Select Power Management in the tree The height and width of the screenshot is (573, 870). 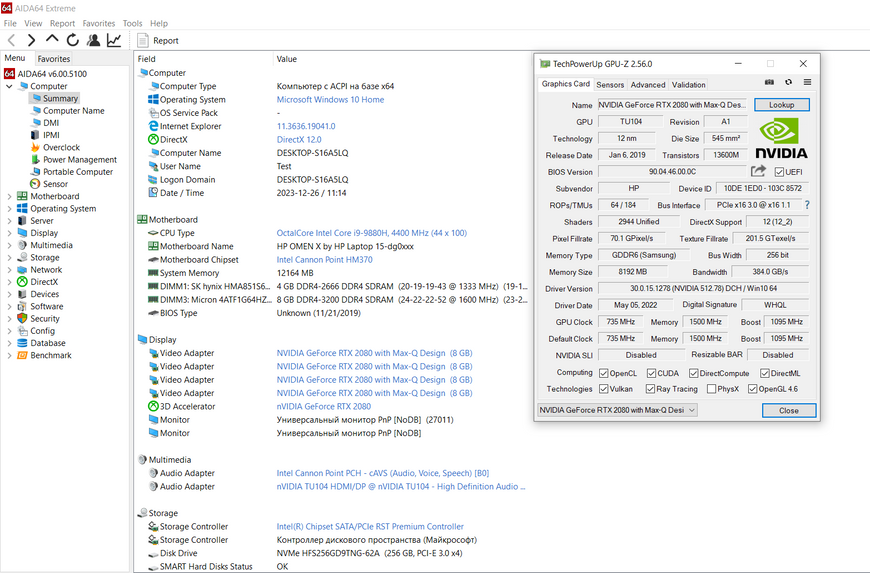point(73,159)
